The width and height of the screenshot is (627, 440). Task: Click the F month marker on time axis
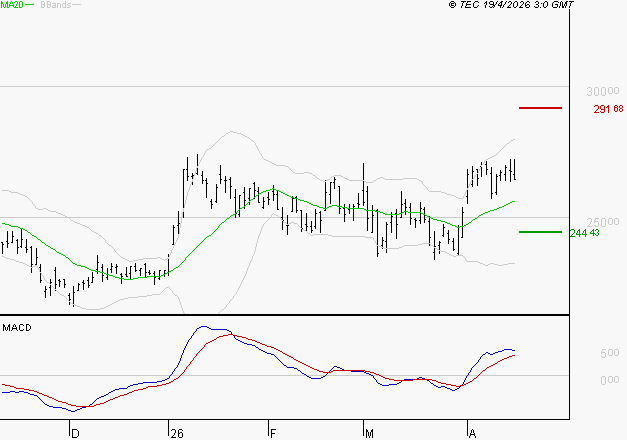[273, 433]
